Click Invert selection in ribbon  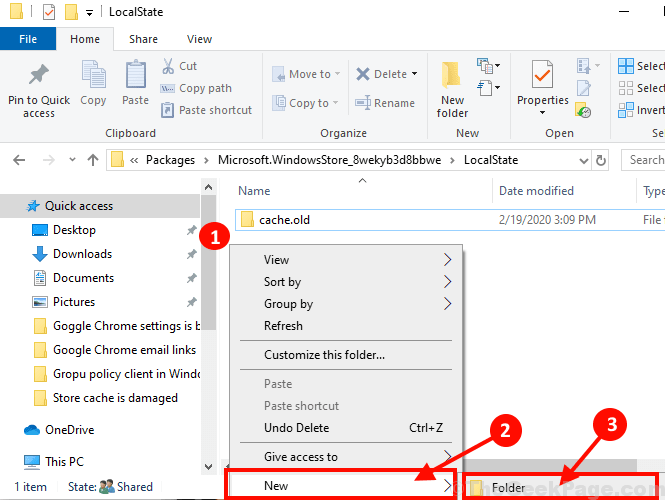(x=641, y=110)
